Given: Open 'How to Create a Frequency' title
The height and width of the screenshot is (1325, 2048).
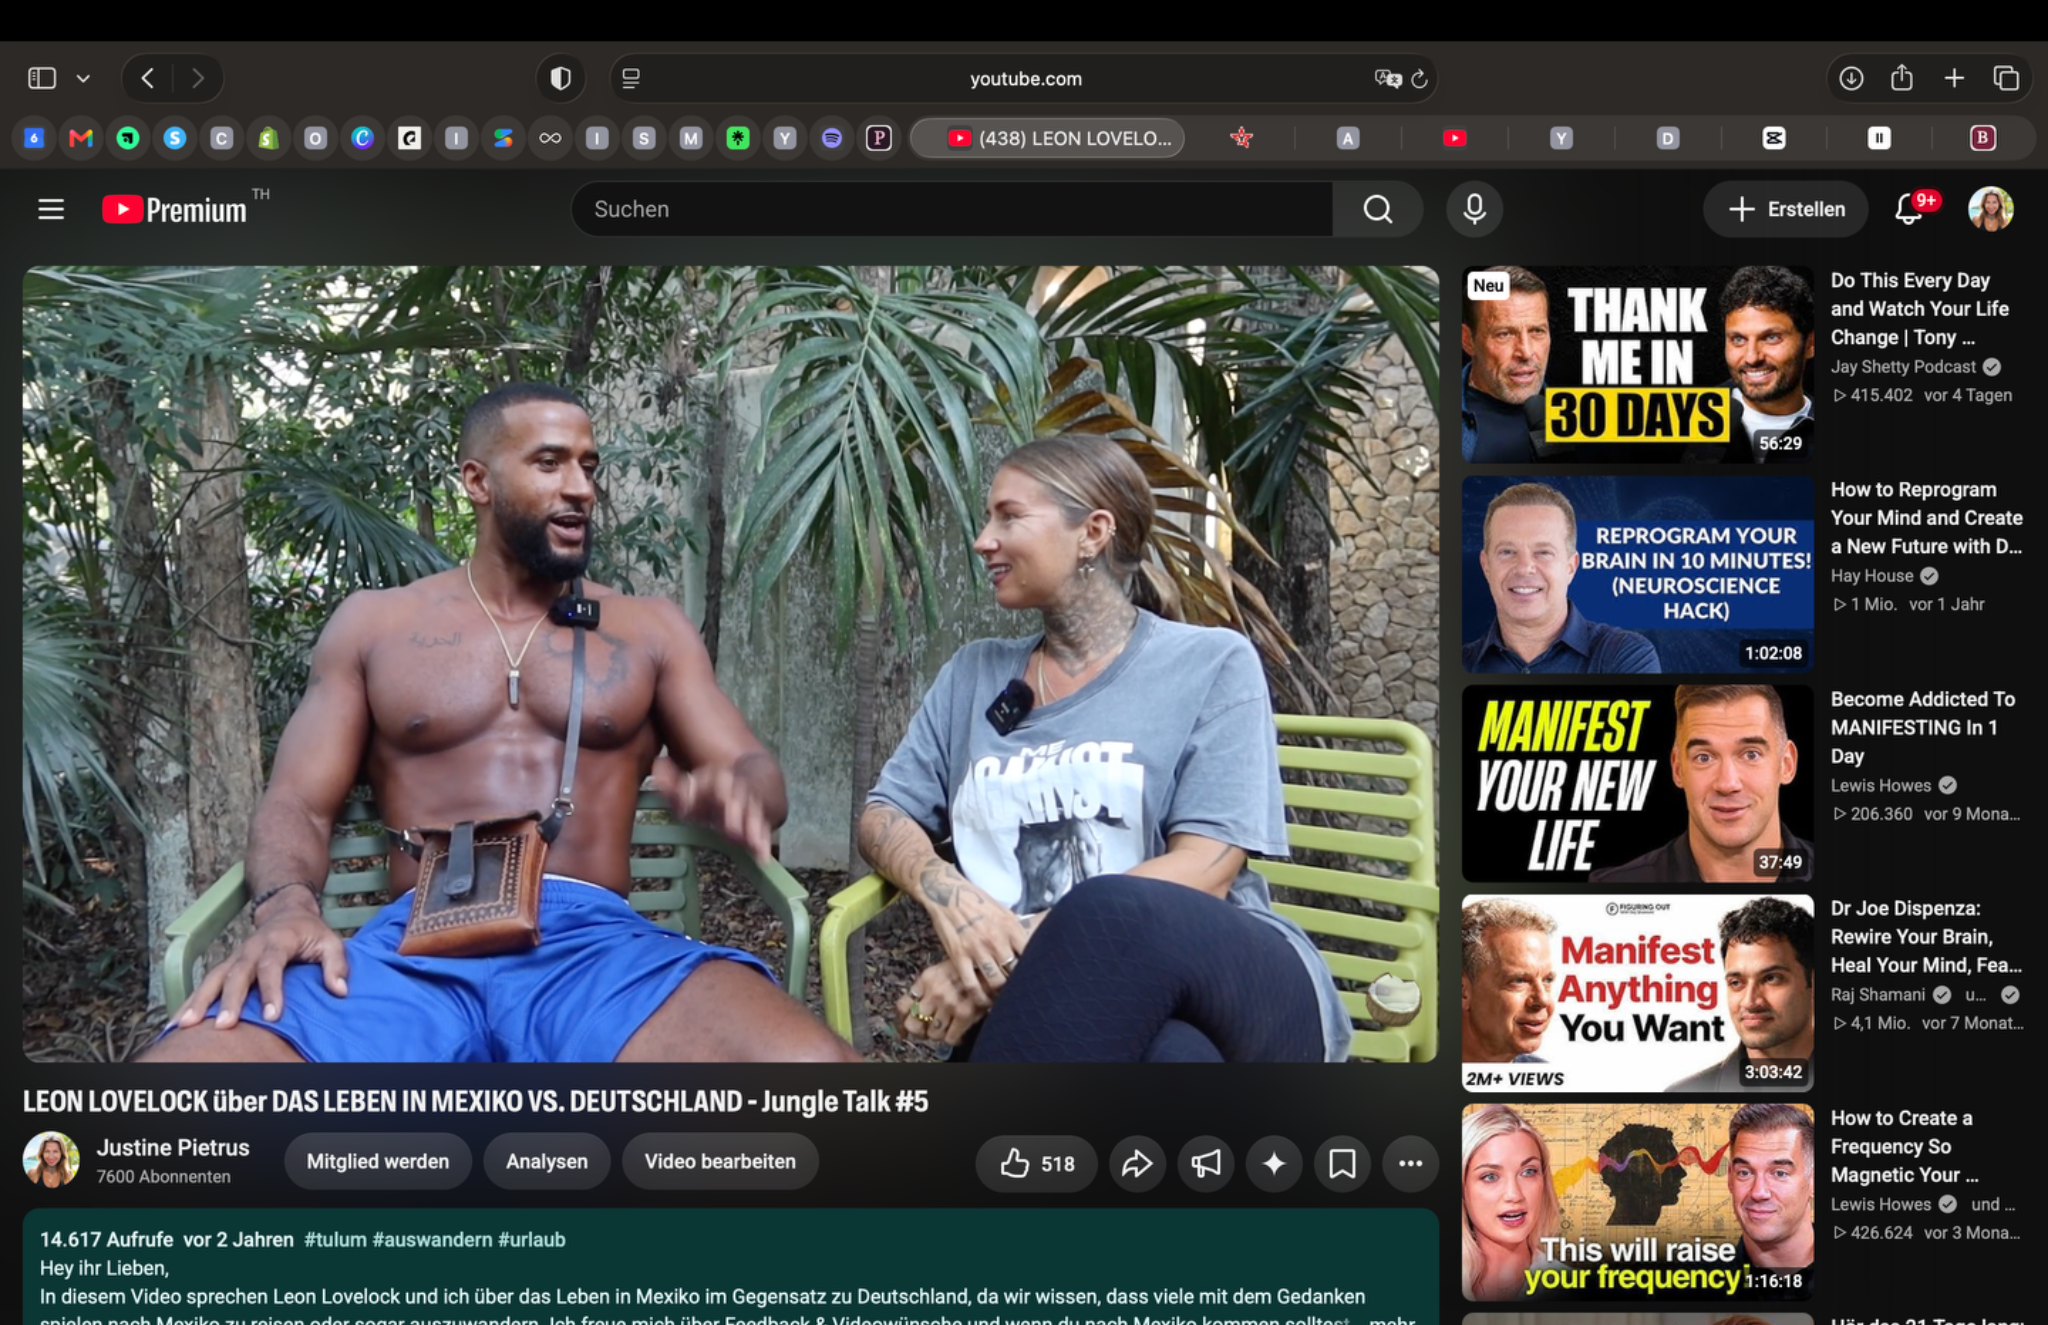Looking at the screenshot, I should (1905, 1146).
